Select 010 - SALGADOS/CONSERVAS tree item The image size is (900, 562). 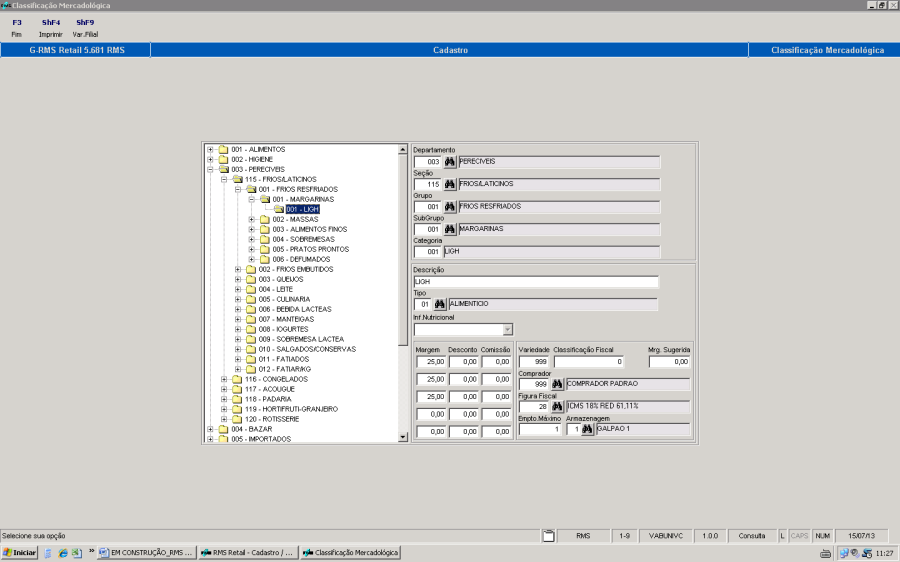pos(307,349)
